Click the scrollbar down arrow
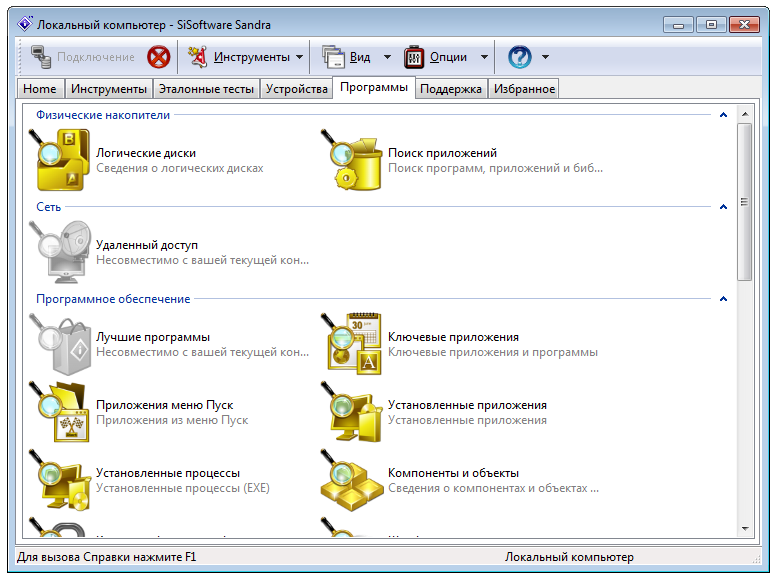This screenshot has height=586, width=783. [745, 528]
